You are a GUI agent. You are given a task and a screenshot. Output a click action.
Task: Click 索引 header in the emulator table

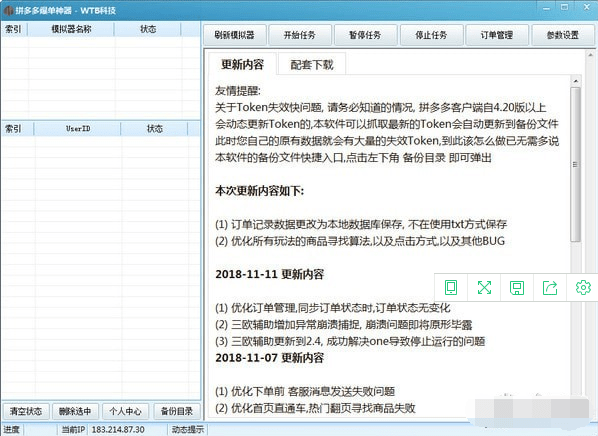(14, 29)
